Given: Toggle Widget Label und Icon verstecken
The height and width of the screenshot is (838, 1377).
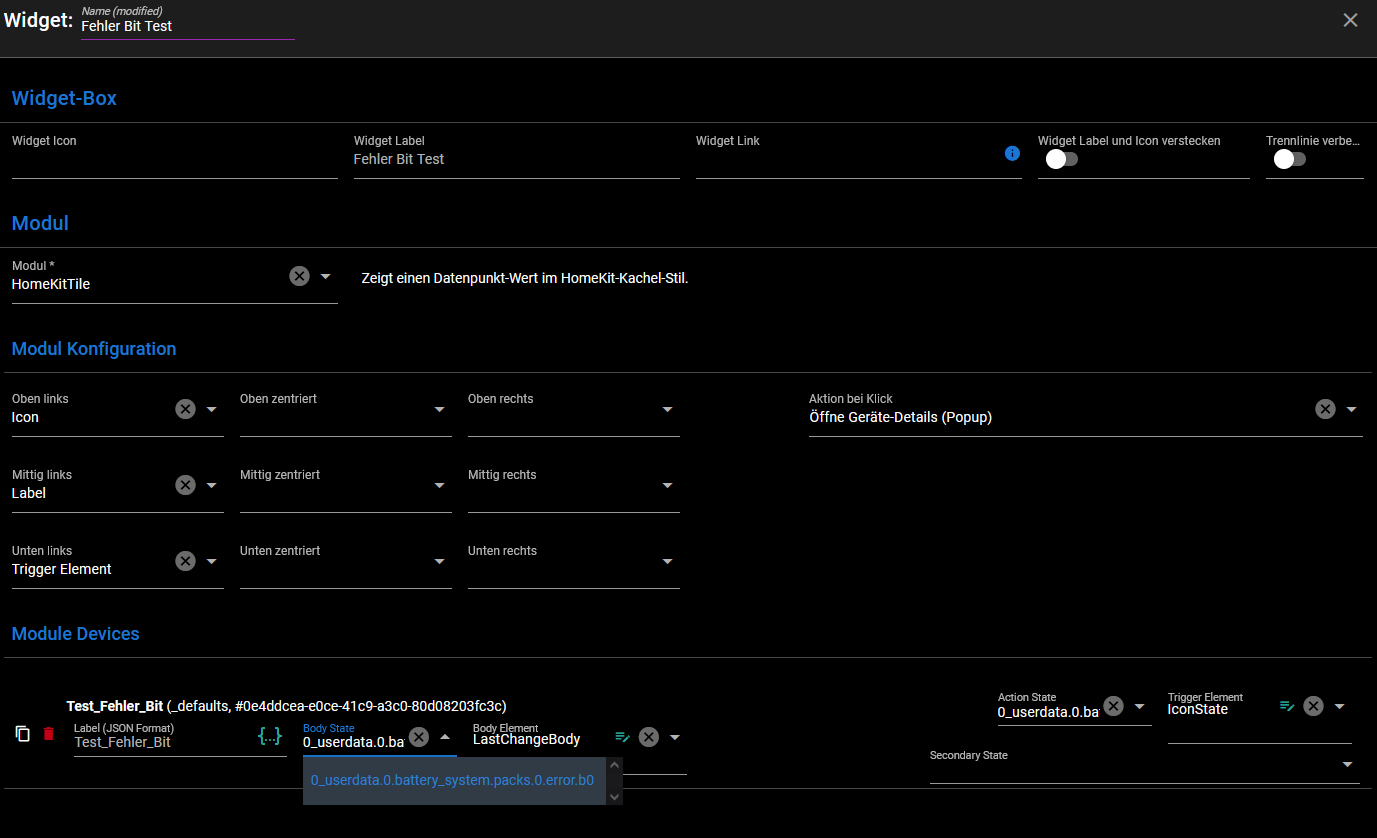Looking at the screenshot, I should click(1061, 159).
